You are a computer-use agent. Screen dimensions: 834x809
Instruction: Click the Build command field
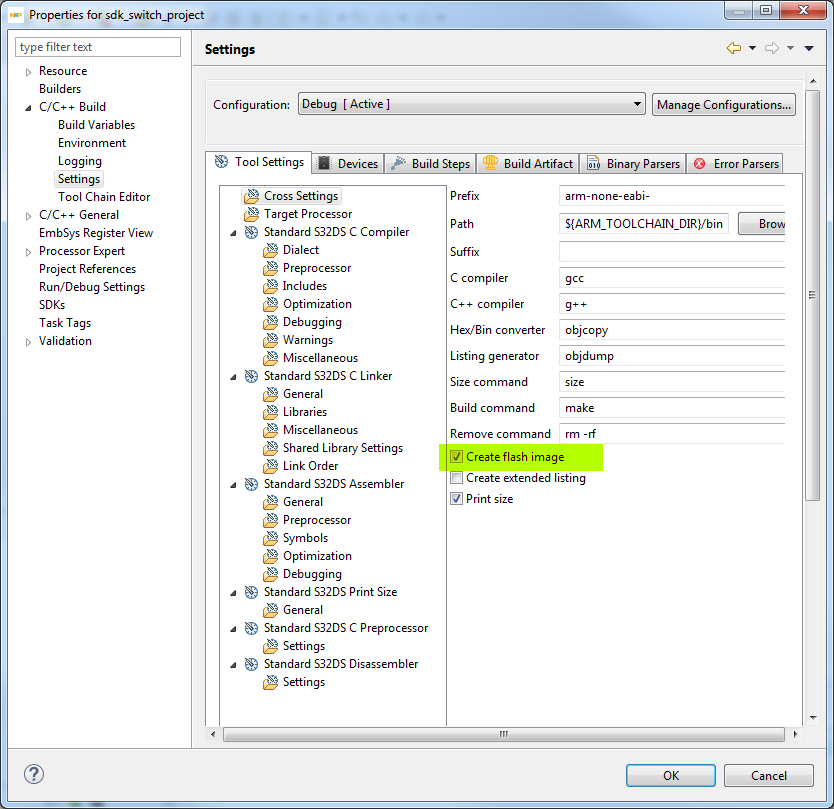[x=672, y=408]
